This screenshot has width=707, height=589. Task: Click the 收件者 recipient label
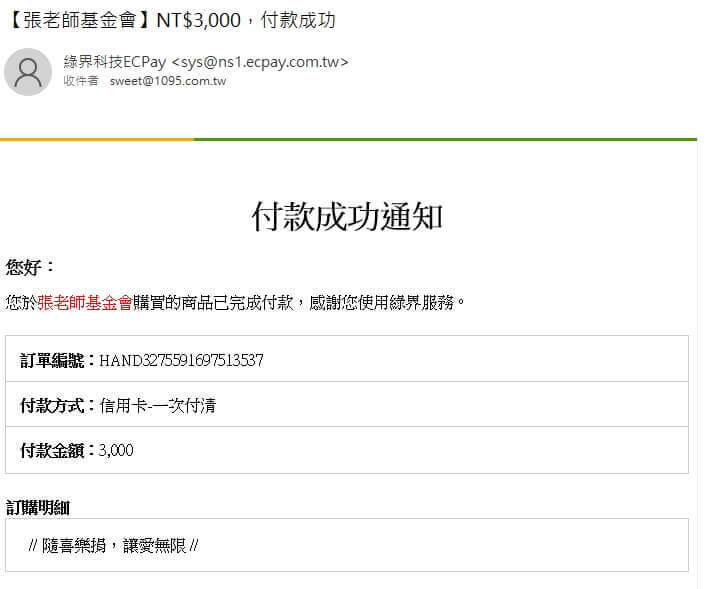[x=80, y=81]
